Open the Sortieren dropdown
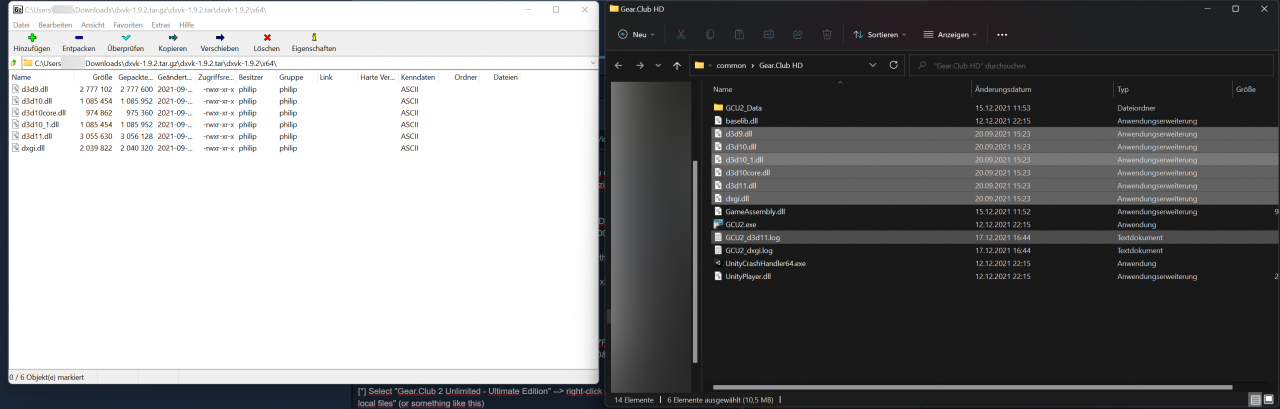The image size is (1280, 409). (879, 34)
